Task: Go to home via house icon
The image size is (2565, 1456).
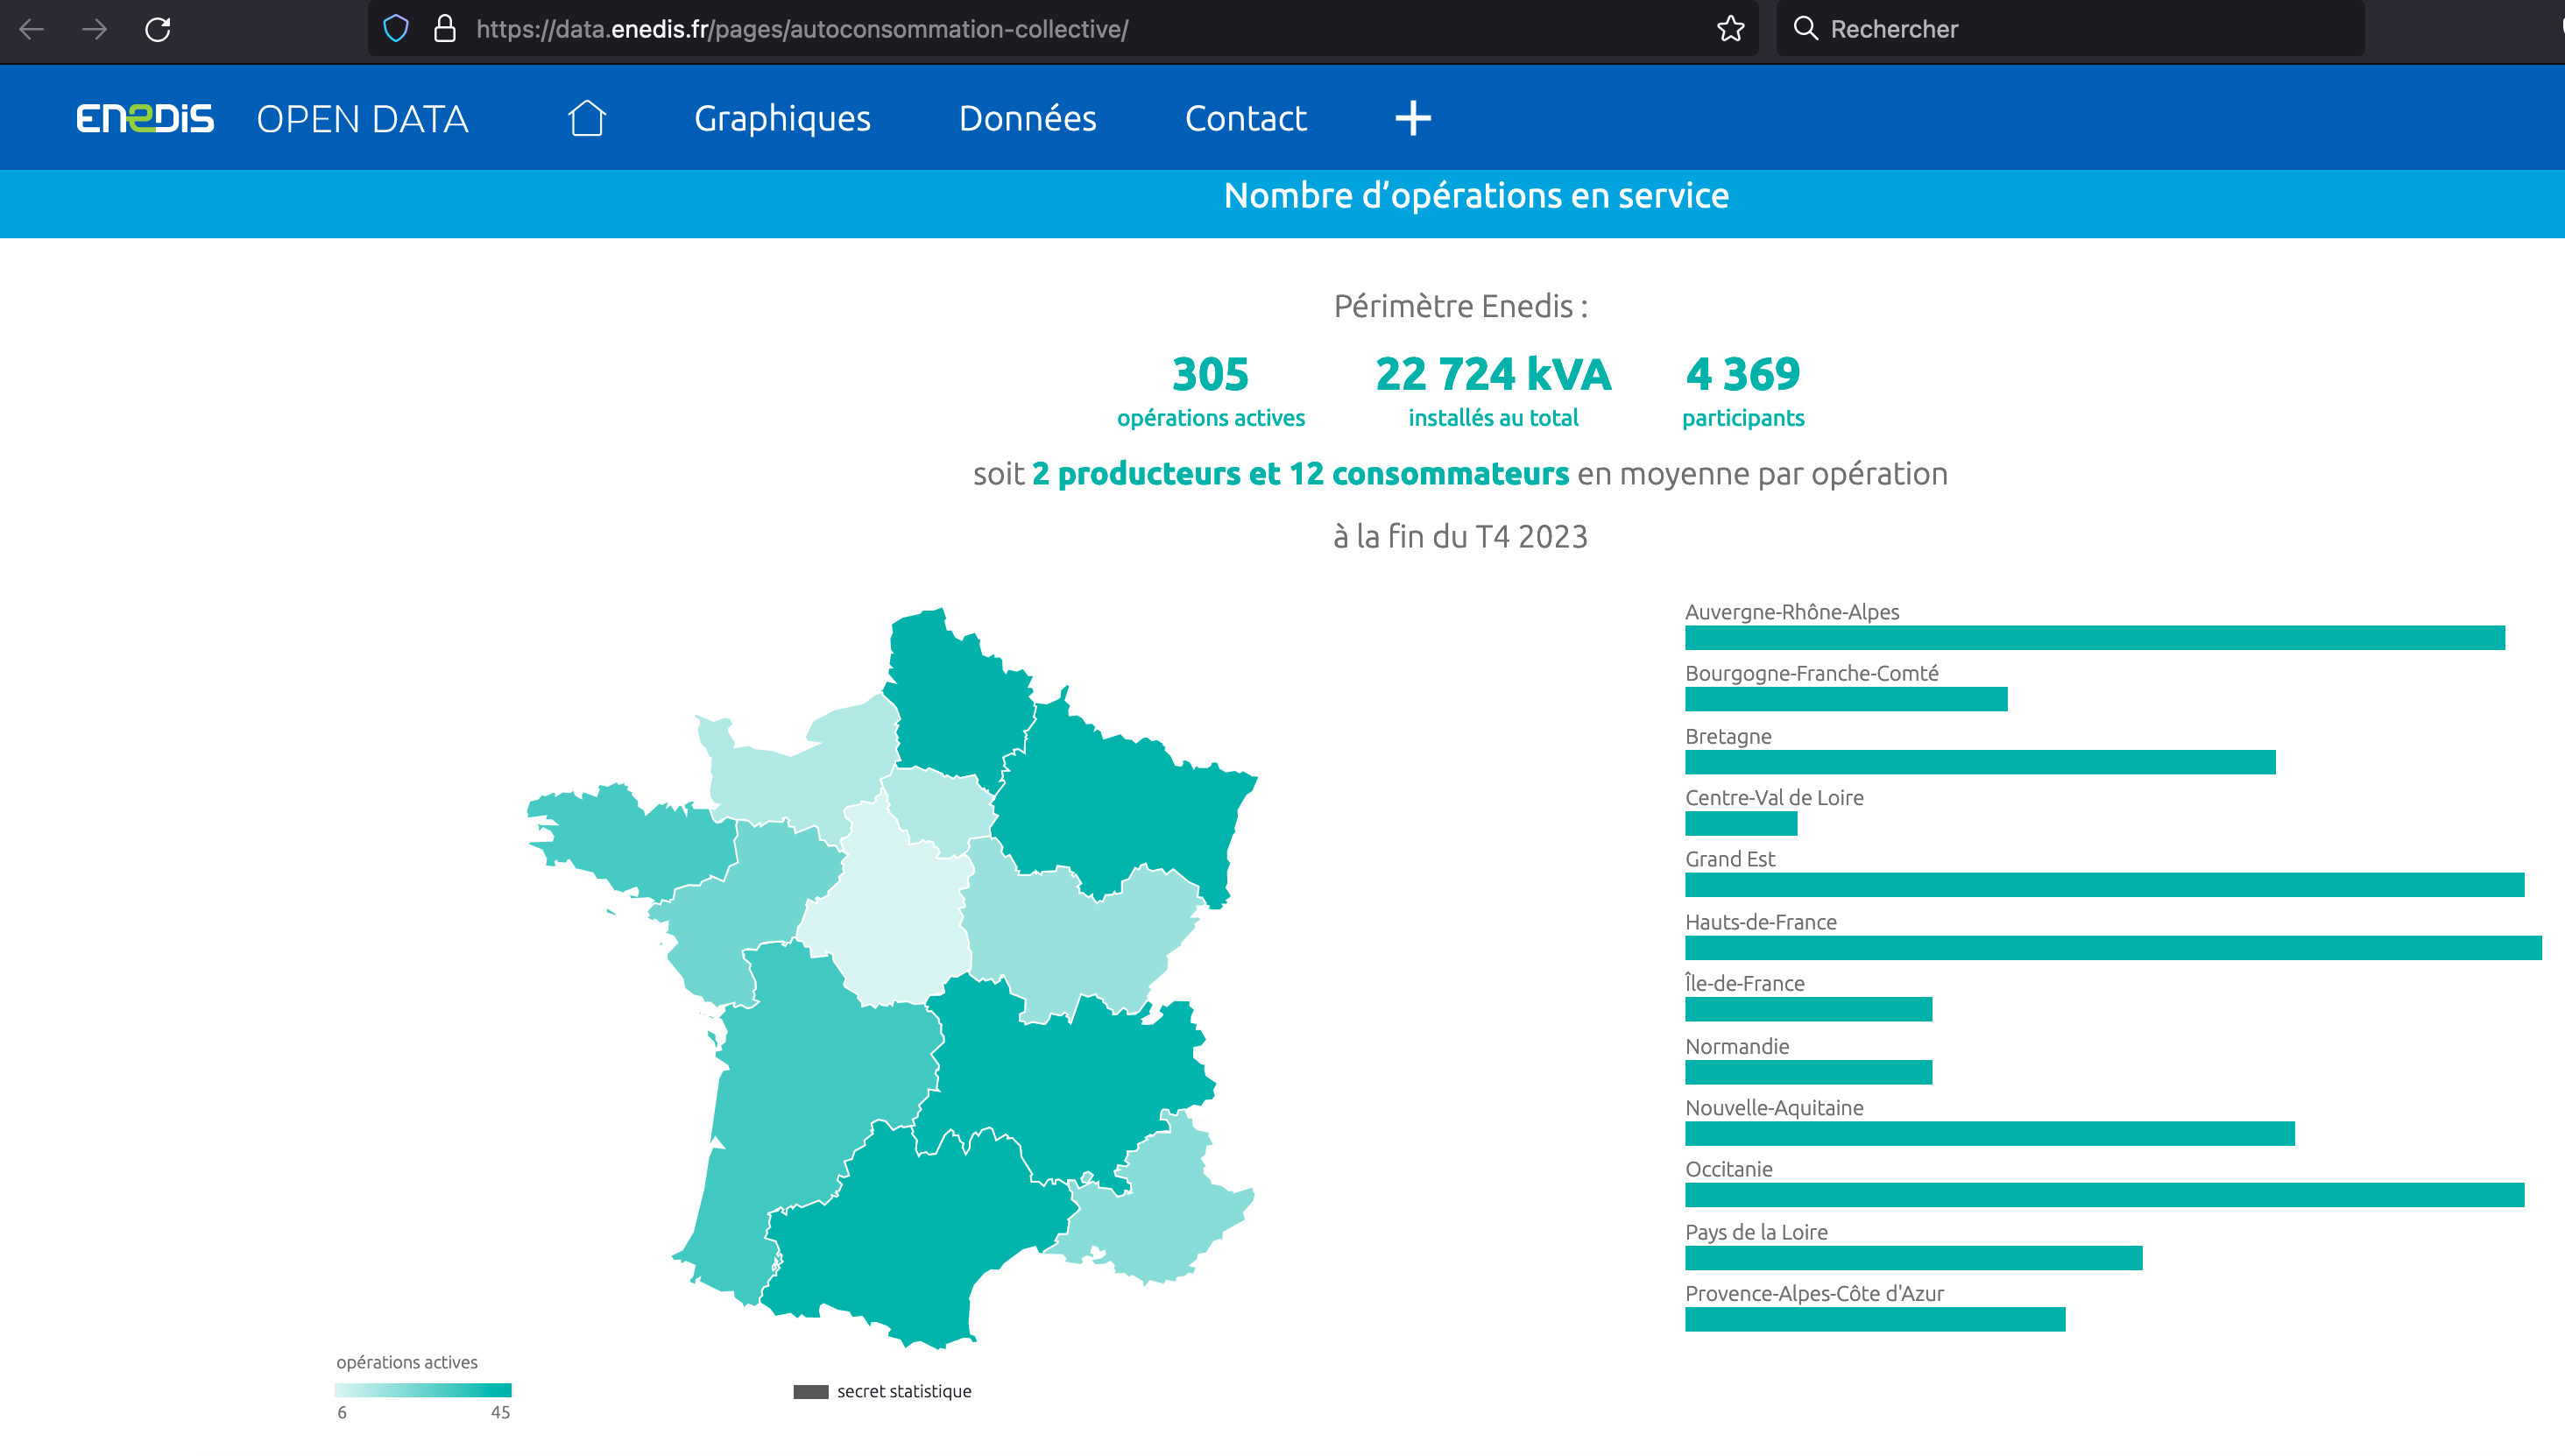Action: point(587,118)
